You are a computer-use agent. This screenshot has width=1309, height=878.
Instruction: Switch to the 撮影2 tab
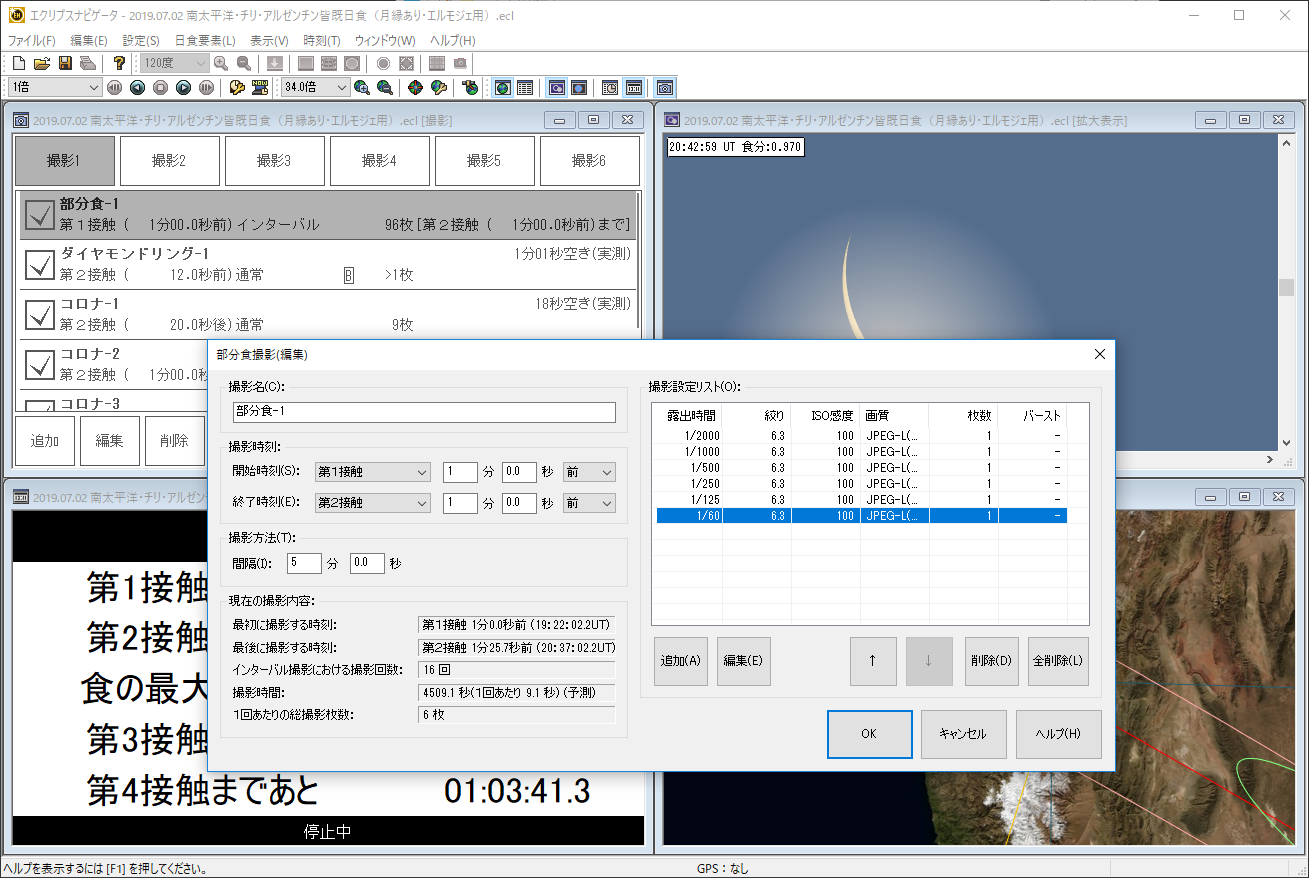coord(169,160)
